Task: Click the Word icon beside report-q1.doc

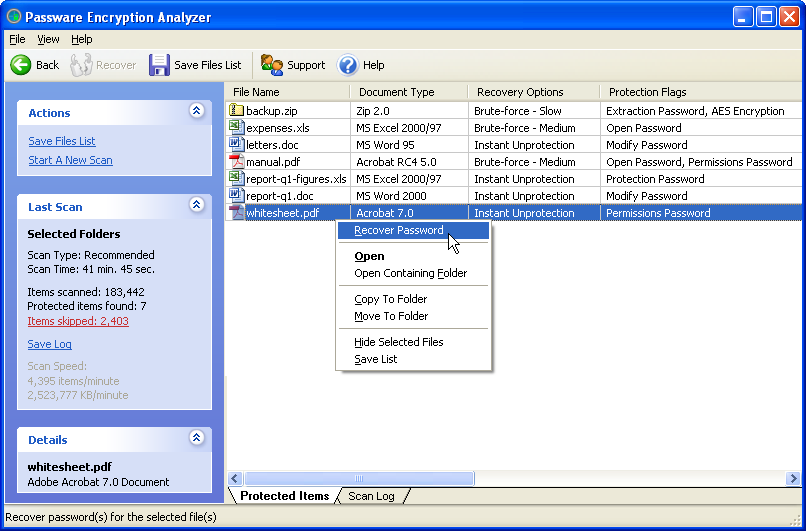Action: (x=236, y=196)
